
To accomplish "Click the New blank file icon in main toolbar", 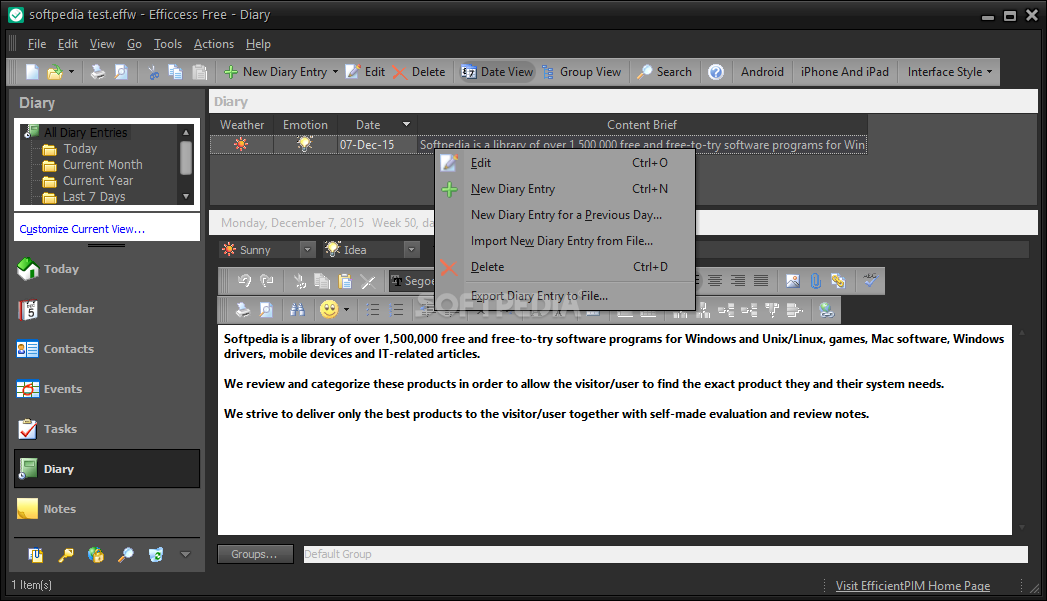I will coord(32,71).
